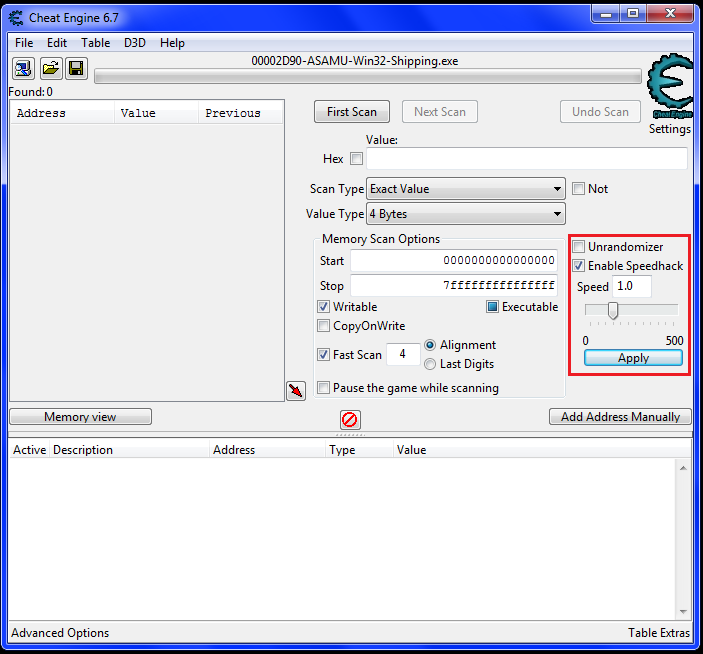Click the Start address field
The image size is (703, 654).
[x=454, y=260]
